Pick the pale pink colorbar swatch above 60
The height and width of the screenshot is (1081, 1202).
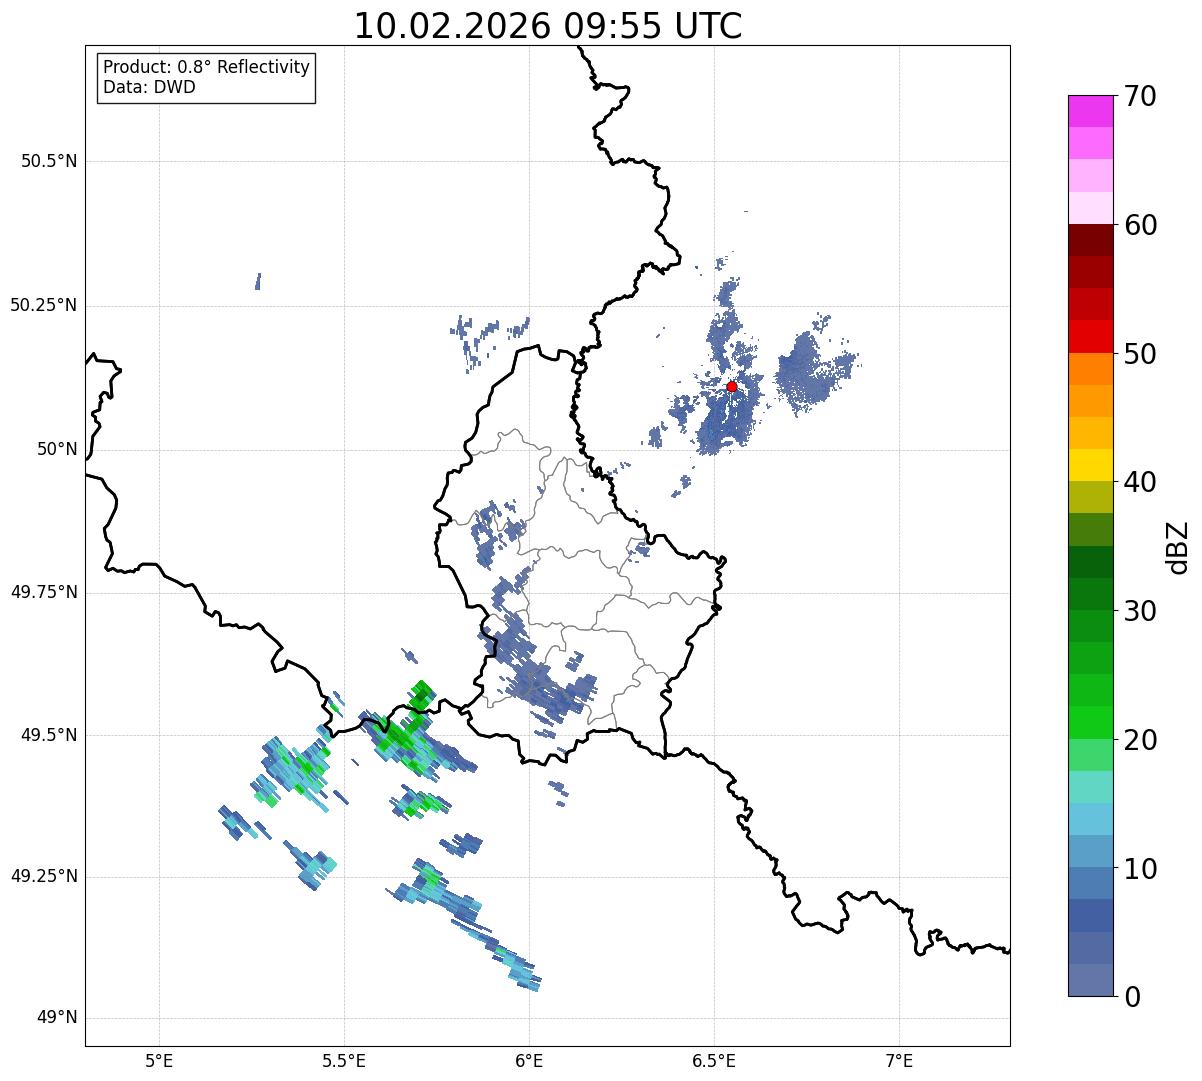[x=1090, y=208]
